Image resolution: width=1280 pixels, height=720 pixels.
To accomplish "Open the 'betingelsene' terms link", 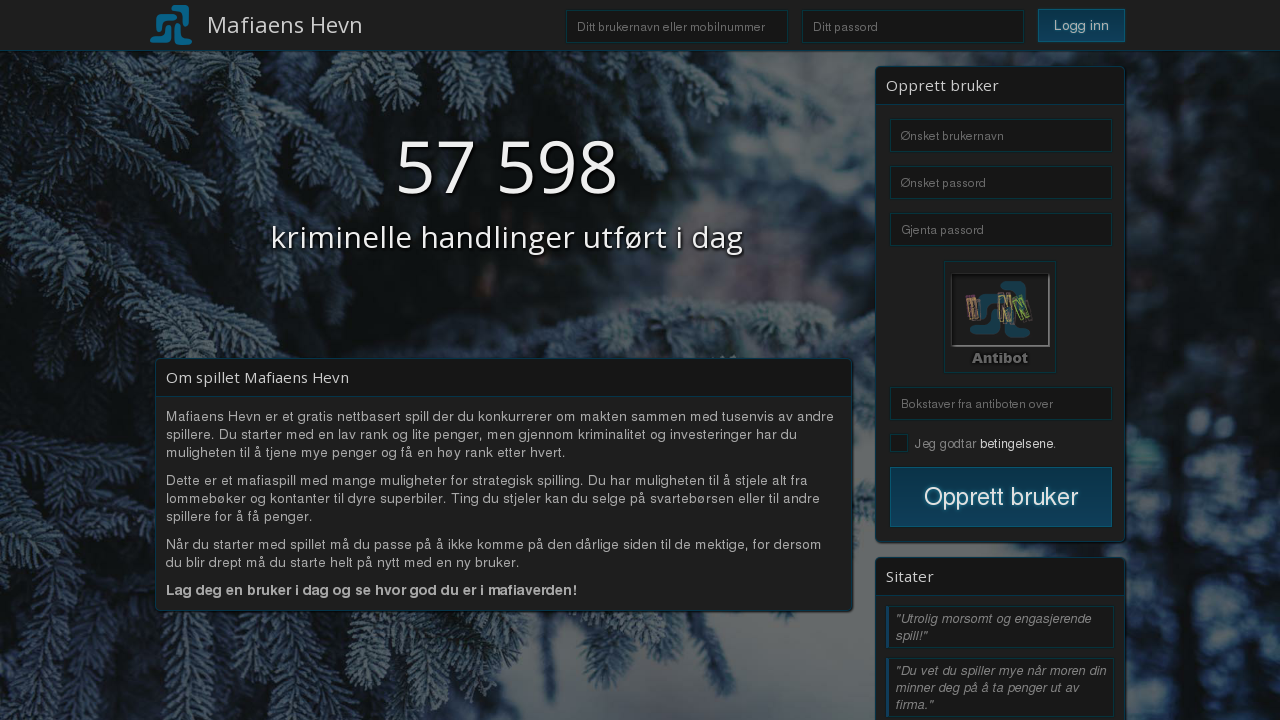I will [1016, 444].
